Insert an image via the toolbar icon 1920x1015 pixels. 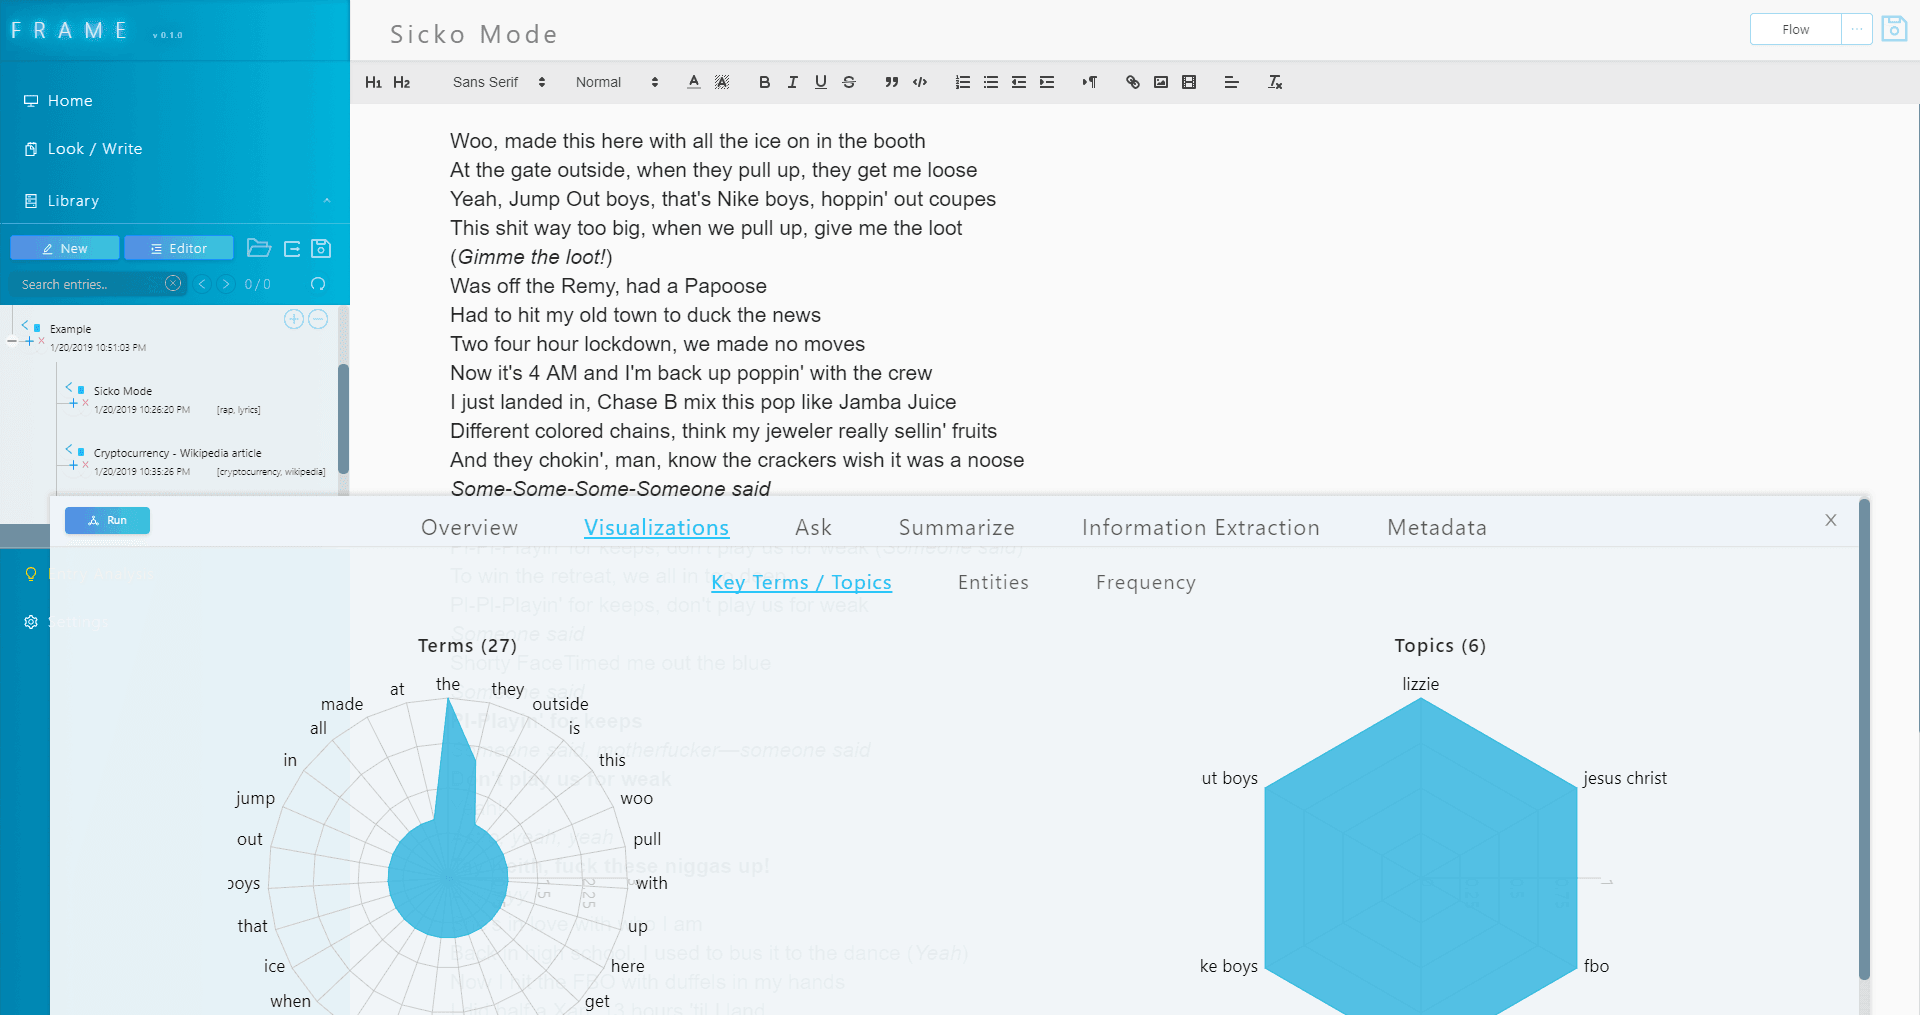pos(1161,82)
